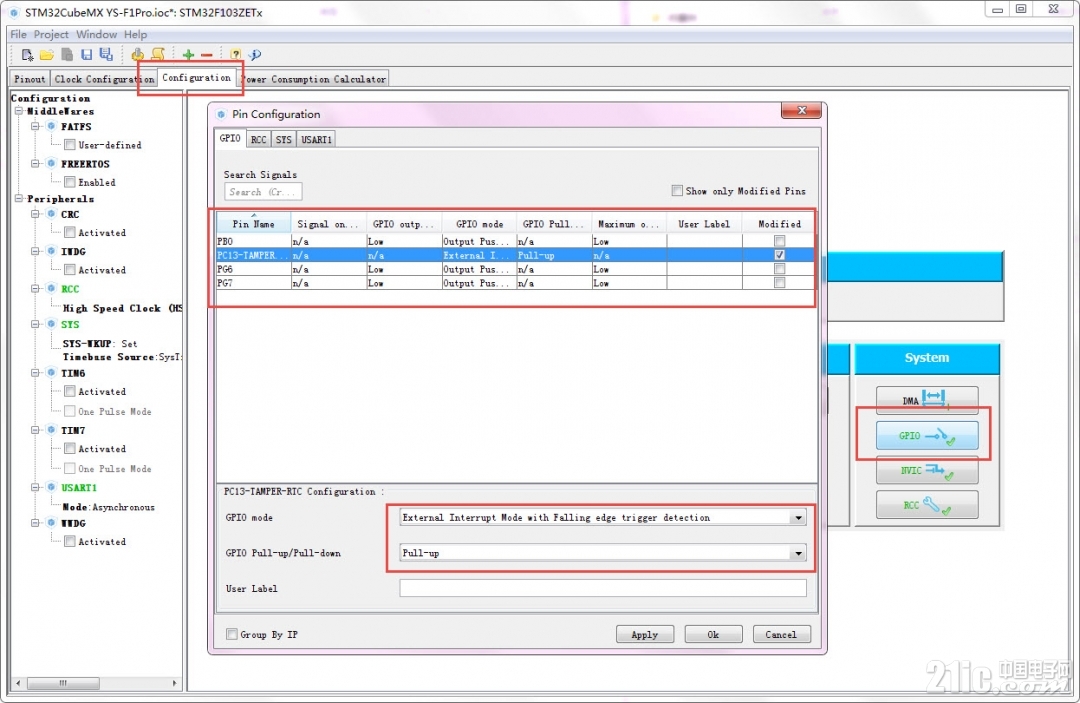Click the FREERTOS component icon in tree
The width and height of the screenshot is (1080, 703).
pyautogui.click(x=51, y=164)
